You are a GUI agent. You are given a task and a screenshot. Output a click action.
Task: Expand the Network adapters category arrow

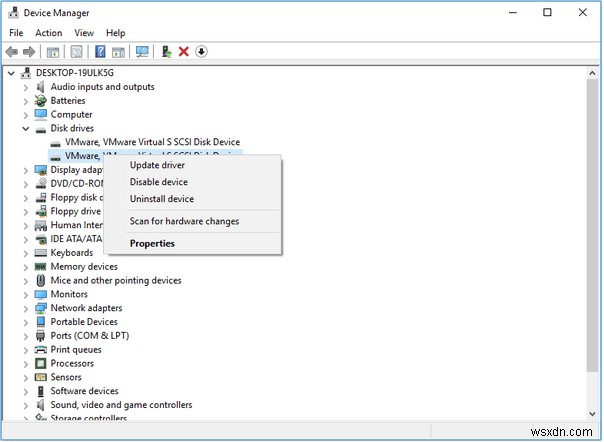[x=25, y=309]
